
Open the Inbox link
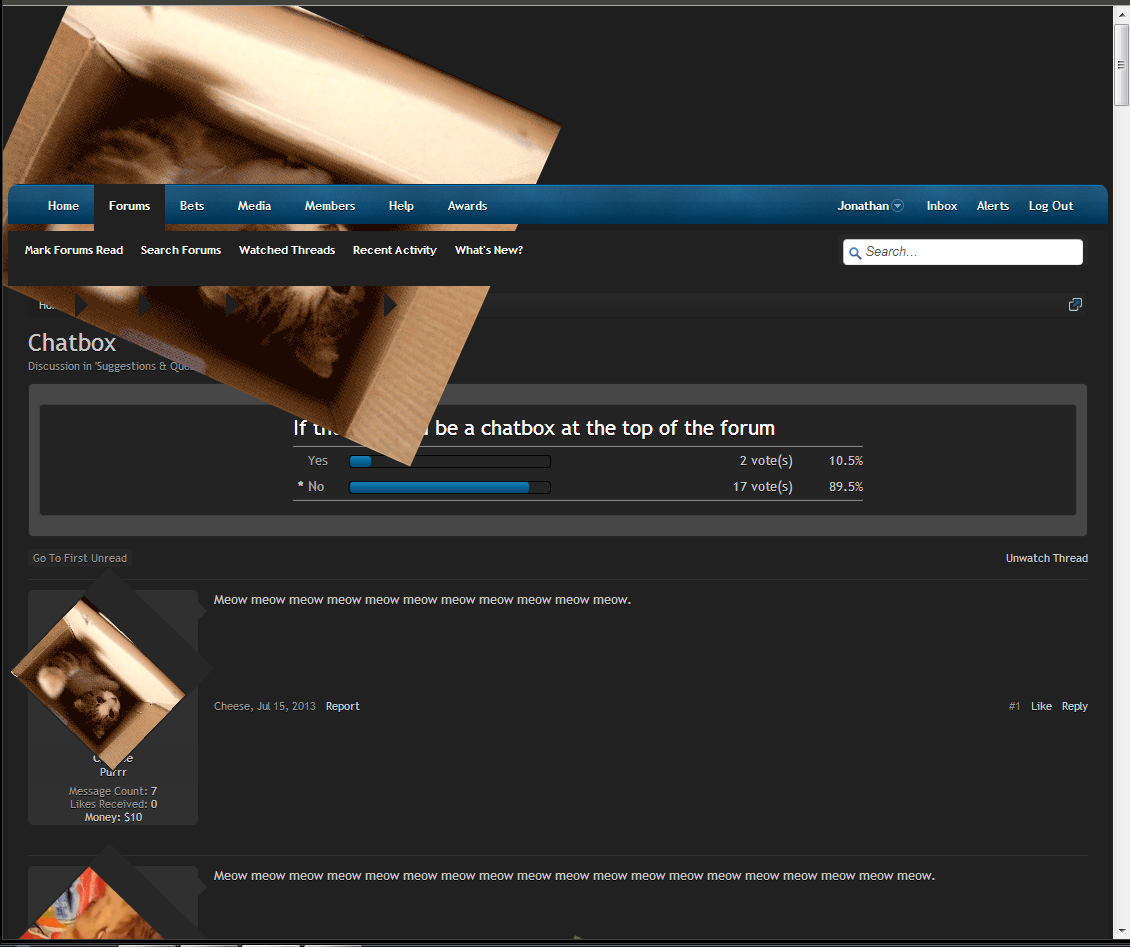tap(942, 206)
